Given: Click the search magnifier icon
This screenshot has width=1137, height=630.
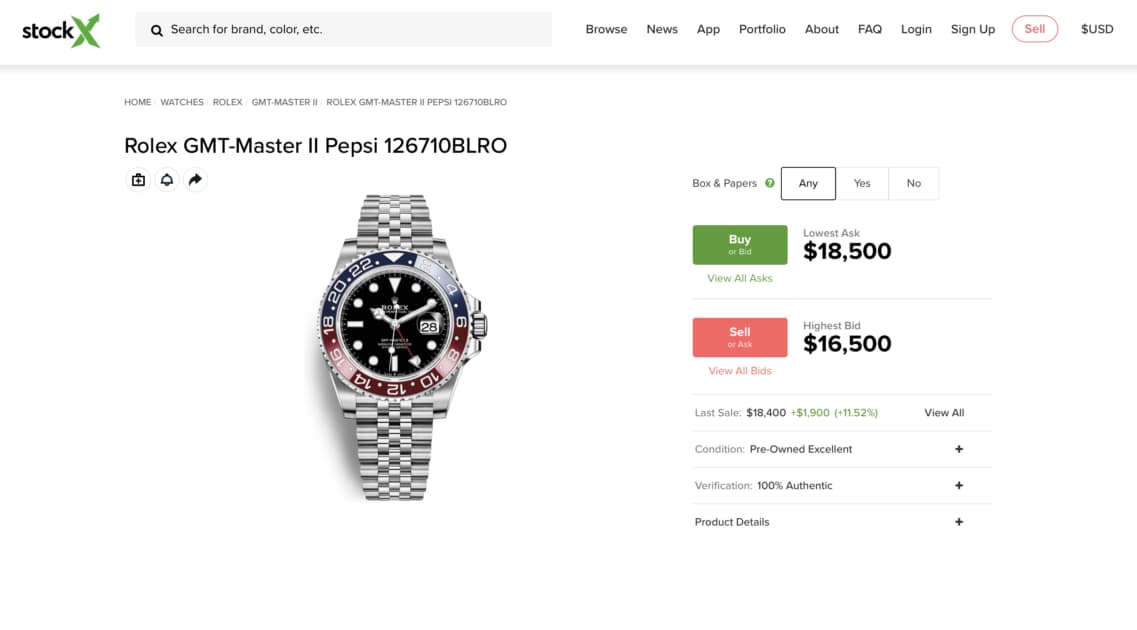Looking at the screenshot, I should (157, 30).
